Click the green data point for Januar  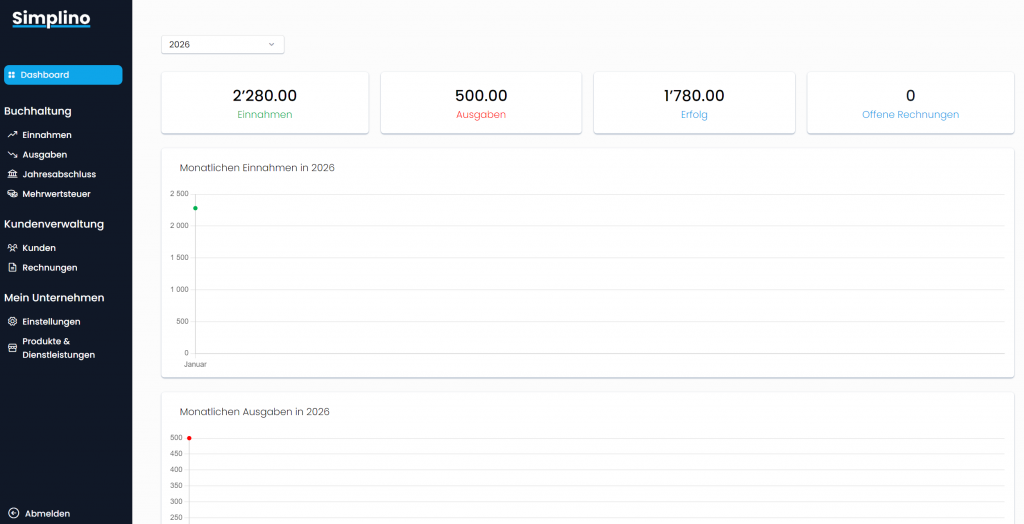click(195, 208)
